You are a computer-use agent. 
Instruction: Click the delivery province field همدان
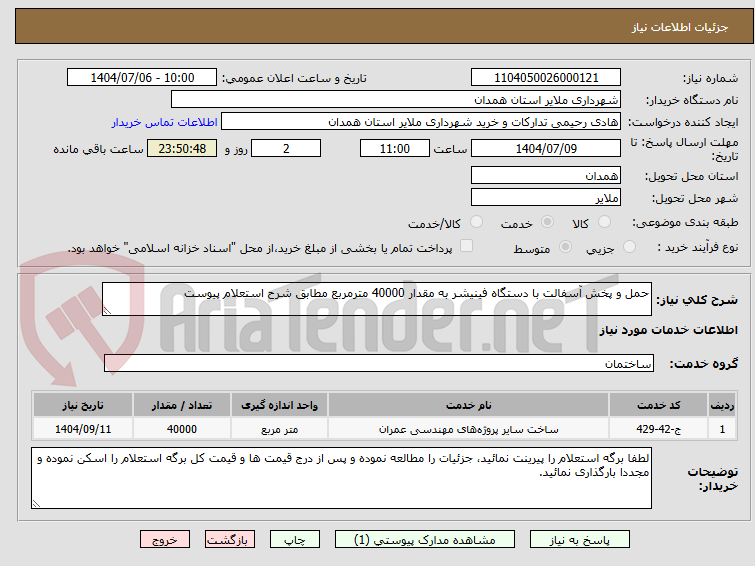coord(546,175)
